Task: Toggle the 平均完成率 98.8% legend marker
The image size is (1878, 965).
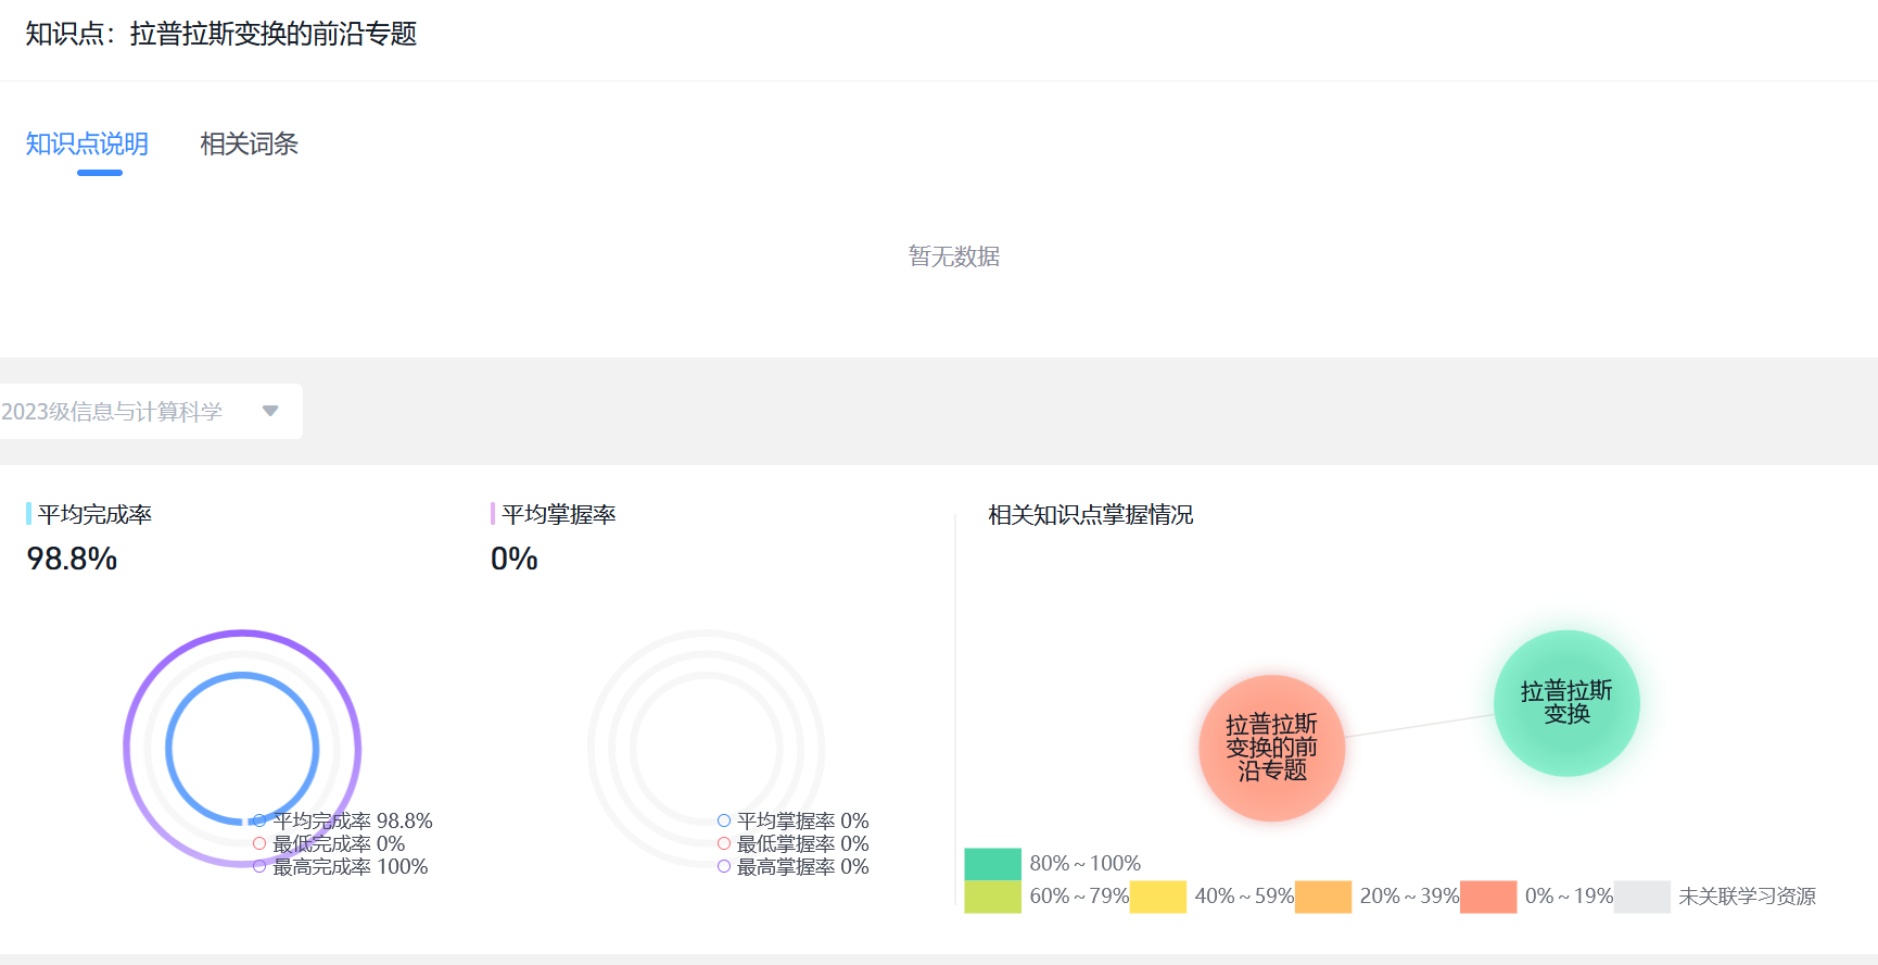Action: pyautogui.click(x=260, y=821)
